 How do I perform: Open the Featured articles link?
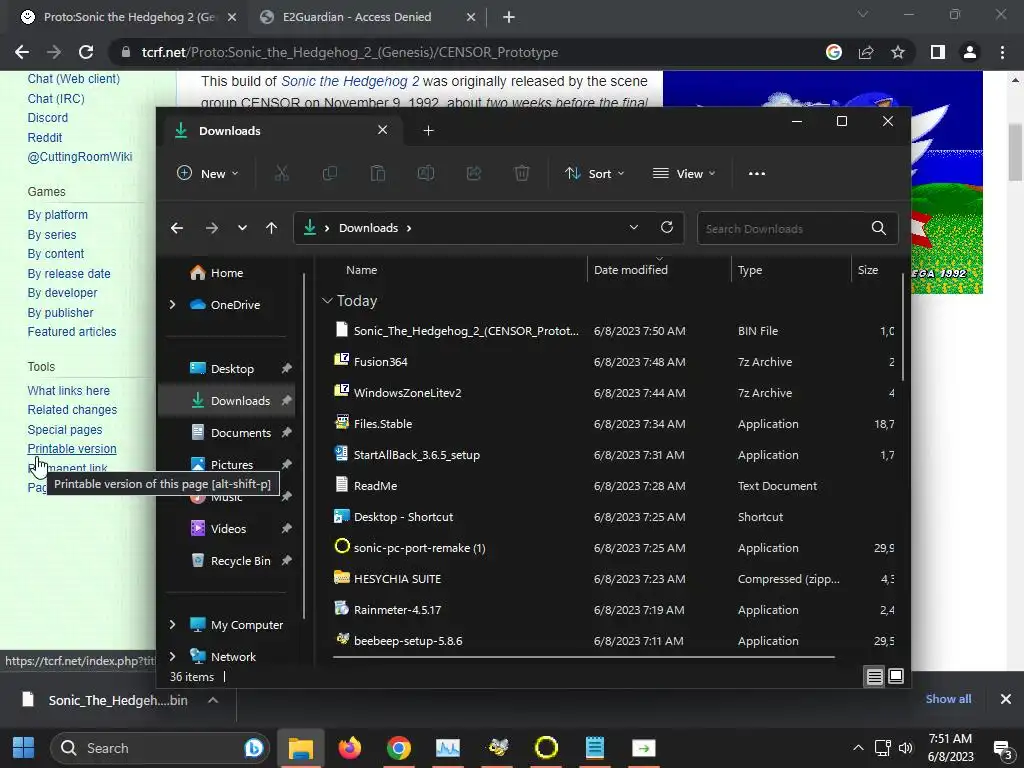(x=72, y=332)
